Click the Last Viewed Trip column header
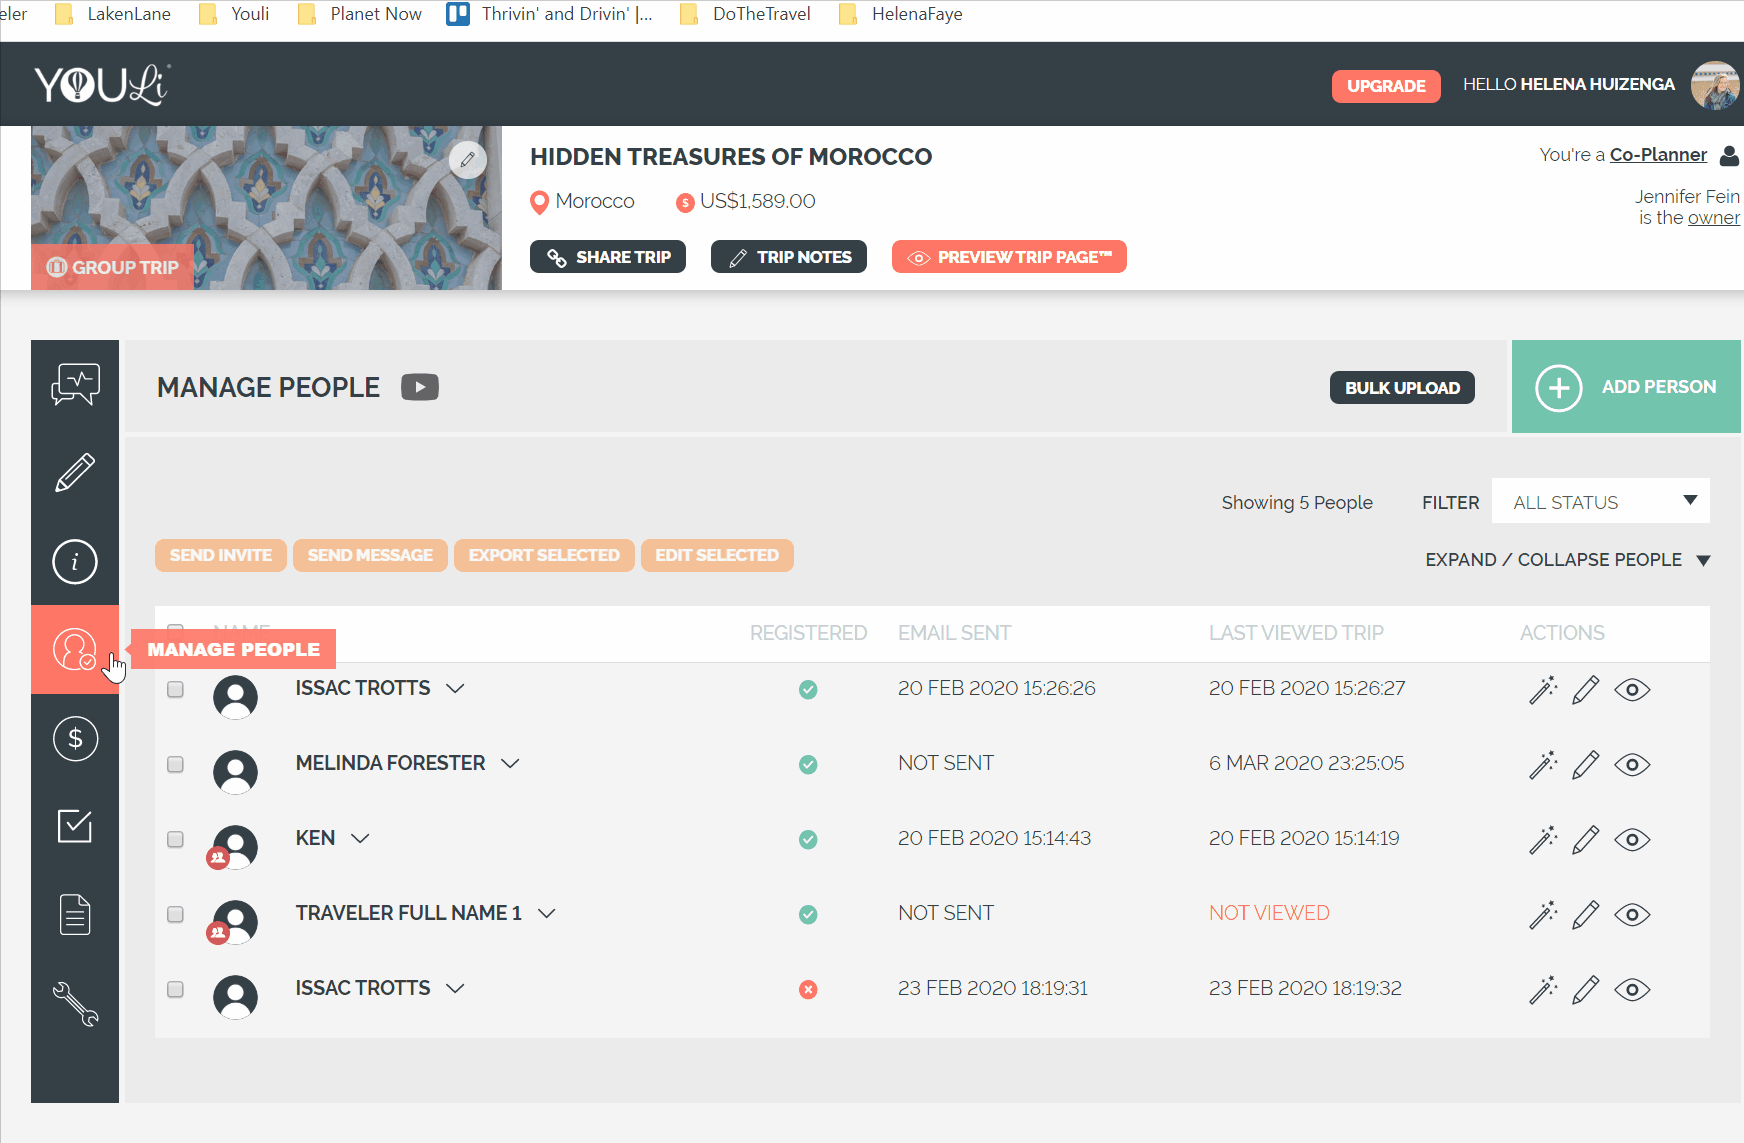 click(1296, 633)
